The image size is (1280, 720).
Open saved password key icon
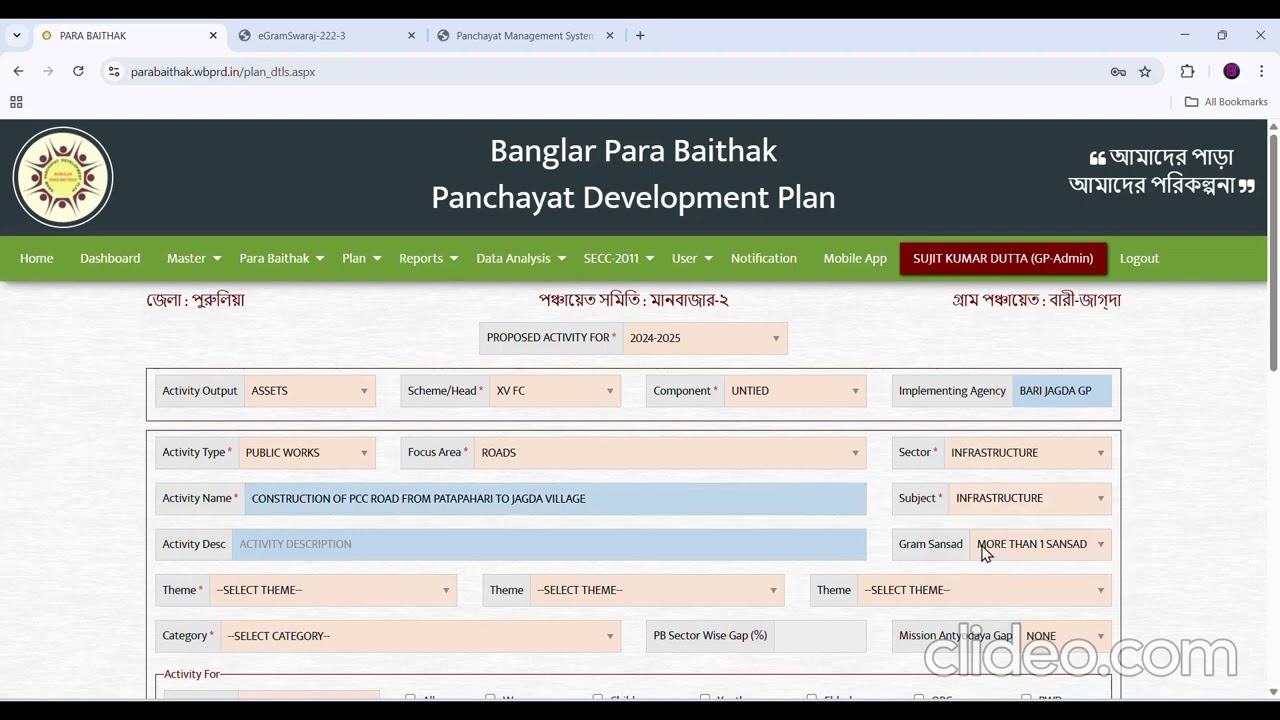coord(1118,72)
